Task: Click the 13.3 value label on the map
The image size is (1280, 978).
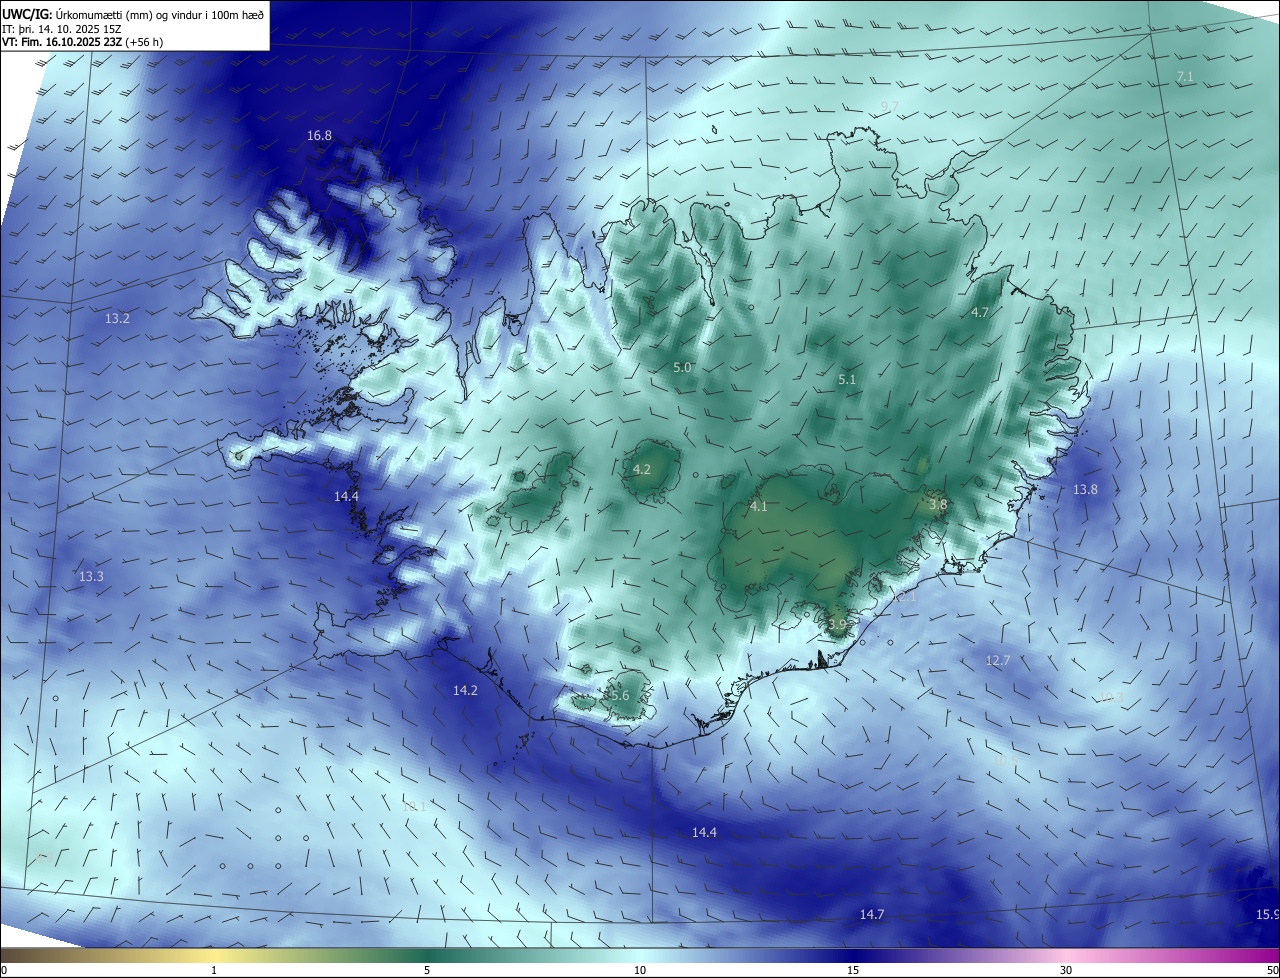Action: click(x=91, y=577)
